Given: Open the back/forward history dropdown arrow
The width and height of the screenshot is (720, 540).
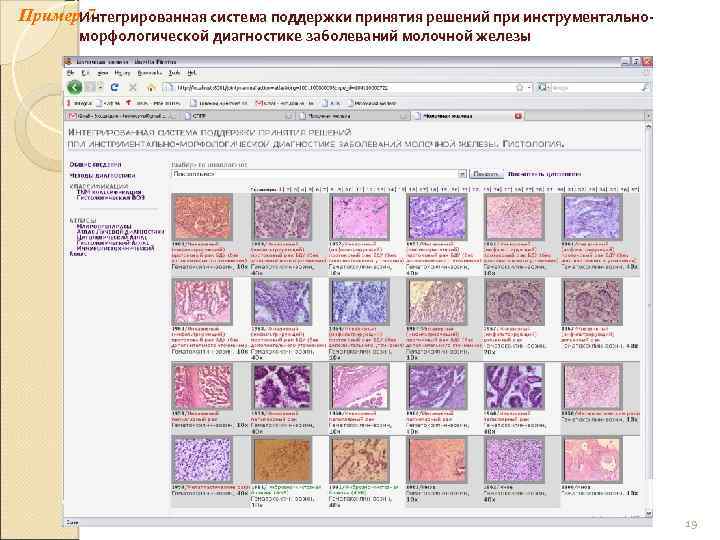Looking at the screenshot, I should (101, 87).
